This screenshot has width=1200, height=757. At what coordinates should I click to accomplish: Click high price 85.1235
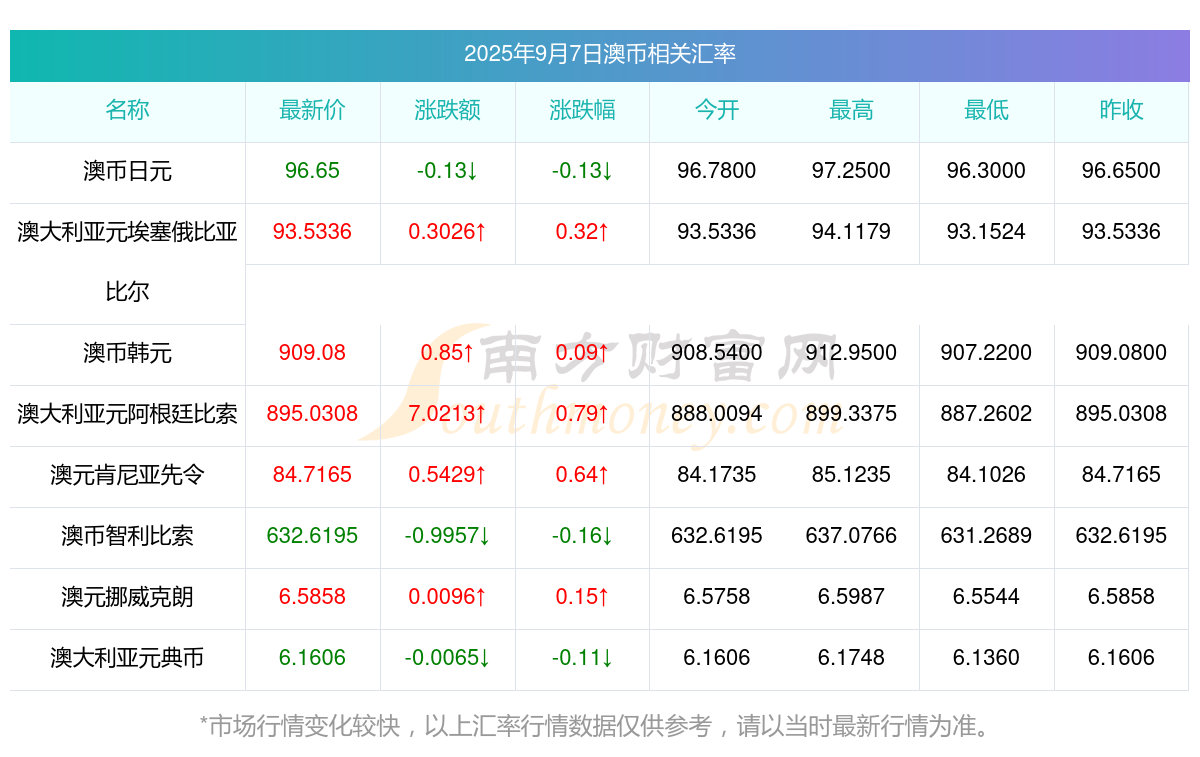tap(851, 474)
